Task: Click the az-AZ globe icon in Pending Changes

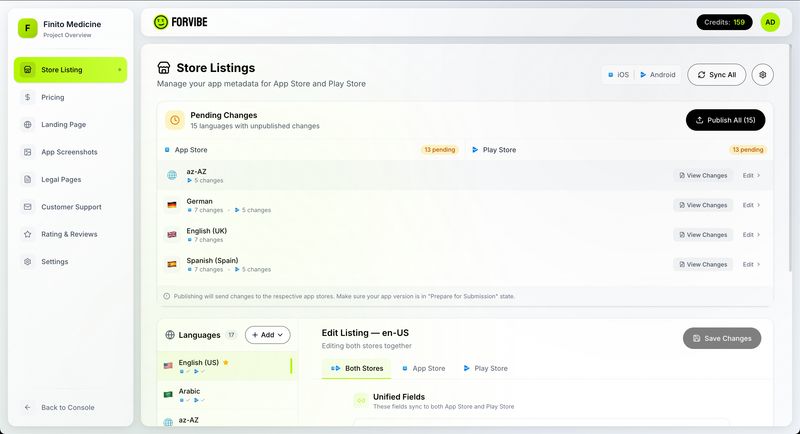Action: click(x=172, y=175)
